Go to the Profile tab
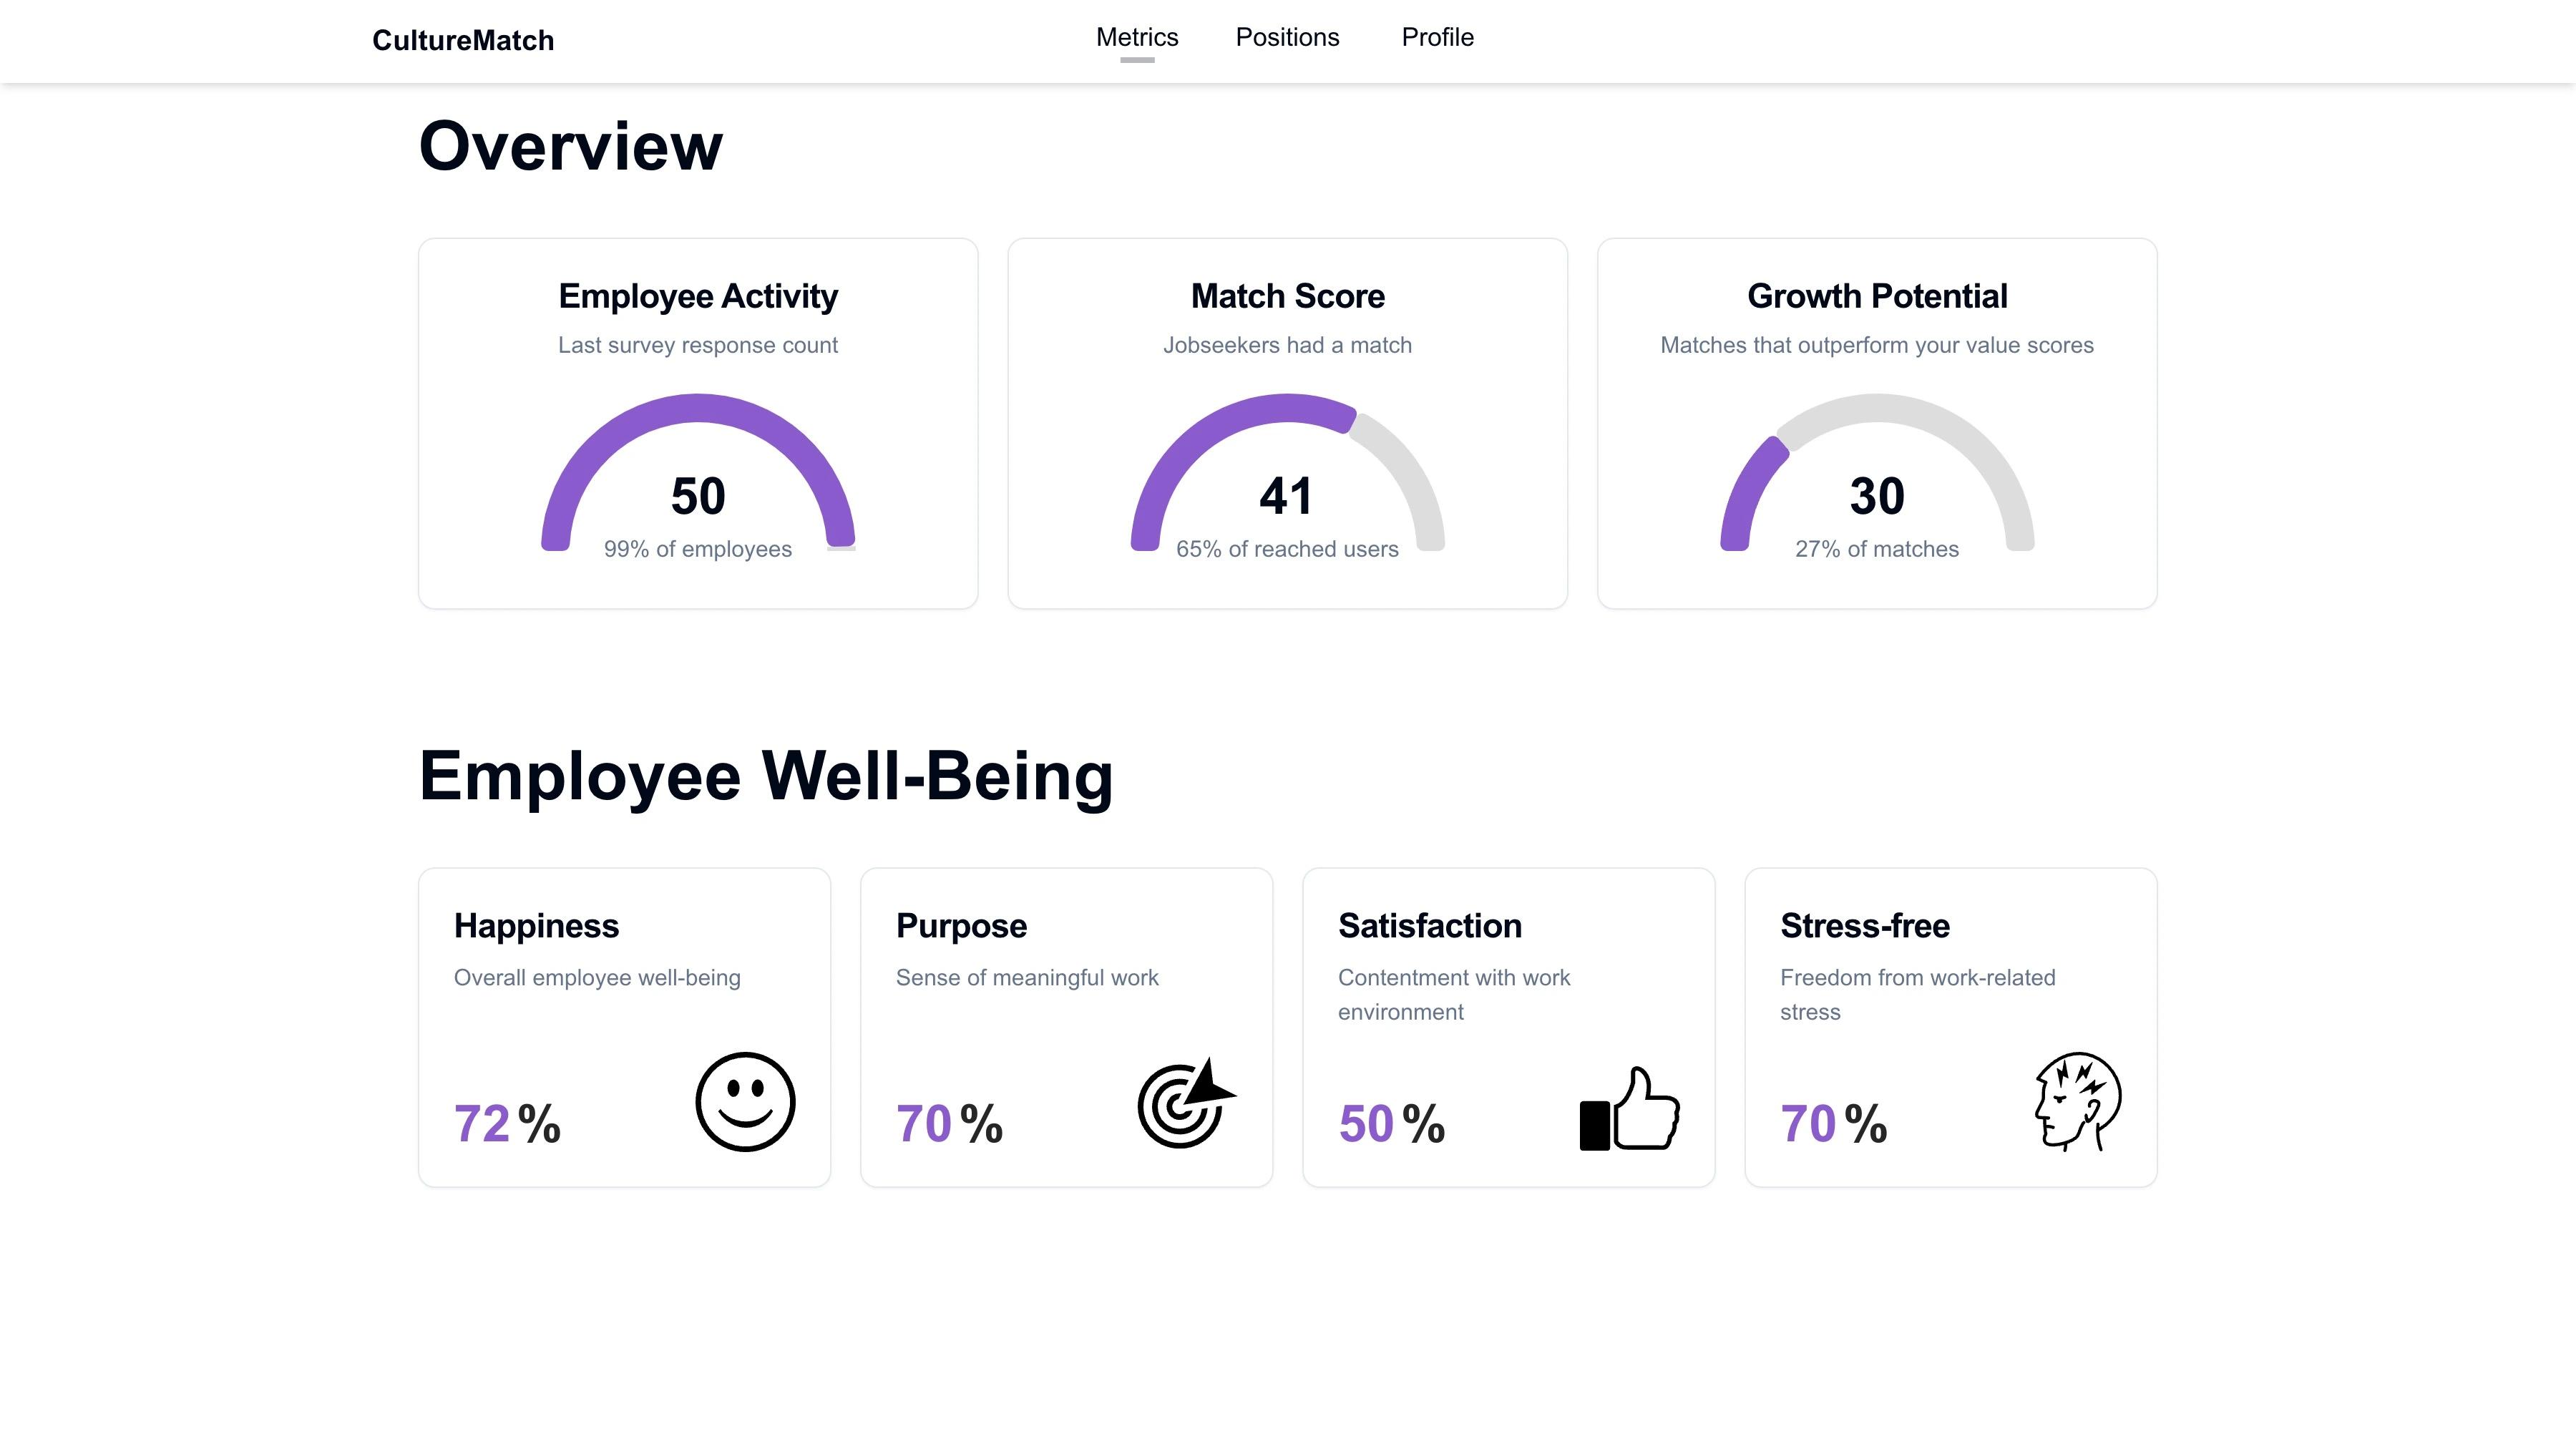Image resolution: width=2576 pixels, height=1434 pixels. tap(1437, 37)
